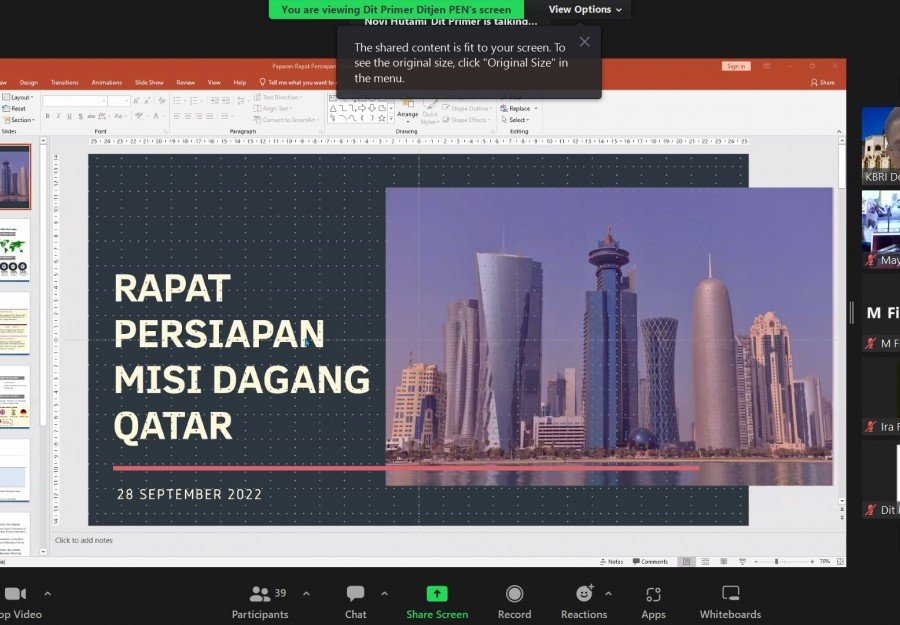The image size is (900, 625).
Task: Open the Replace dropdown arrow
Action: (536, 108)
